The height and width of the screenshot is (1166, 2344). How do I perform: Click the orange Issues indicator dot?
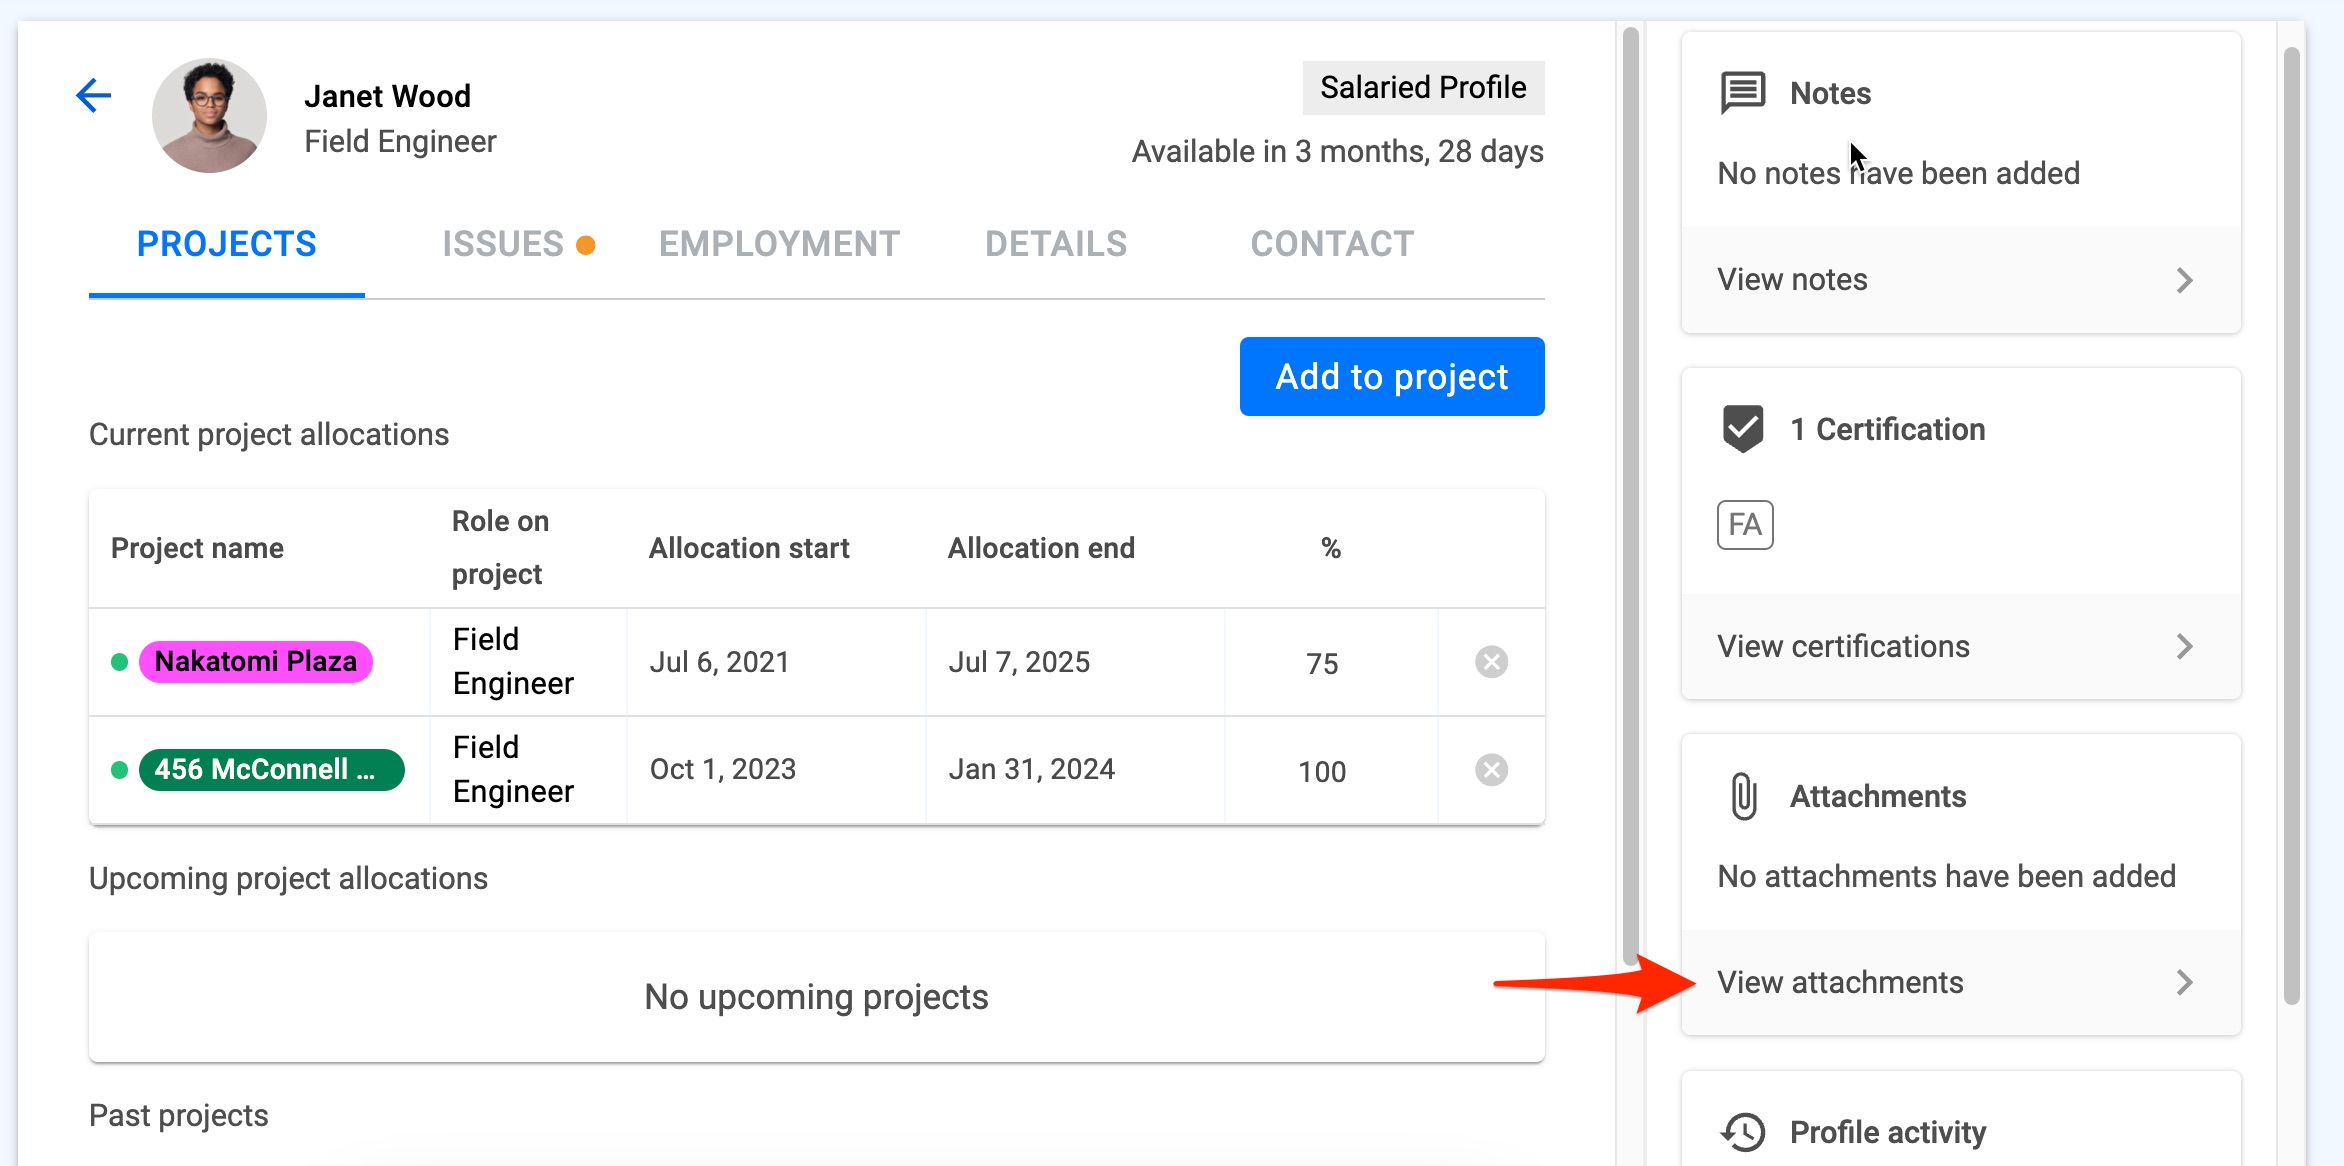(587, 245)
